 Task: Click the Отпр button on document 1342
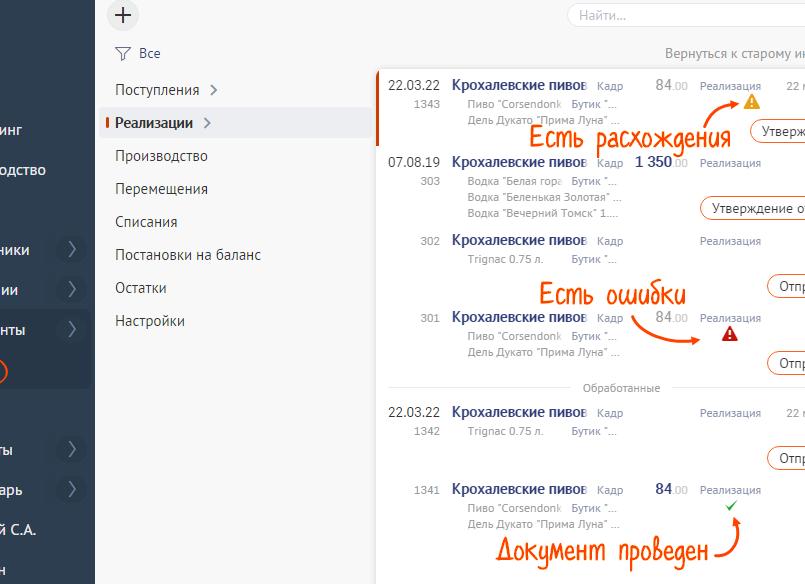coord(786,458)
